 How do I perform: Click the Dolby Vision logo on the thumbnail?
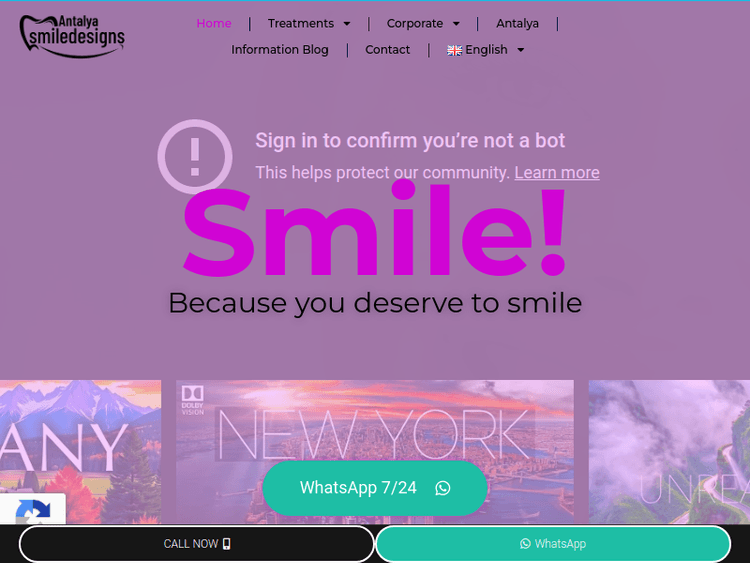pos(193,400)
